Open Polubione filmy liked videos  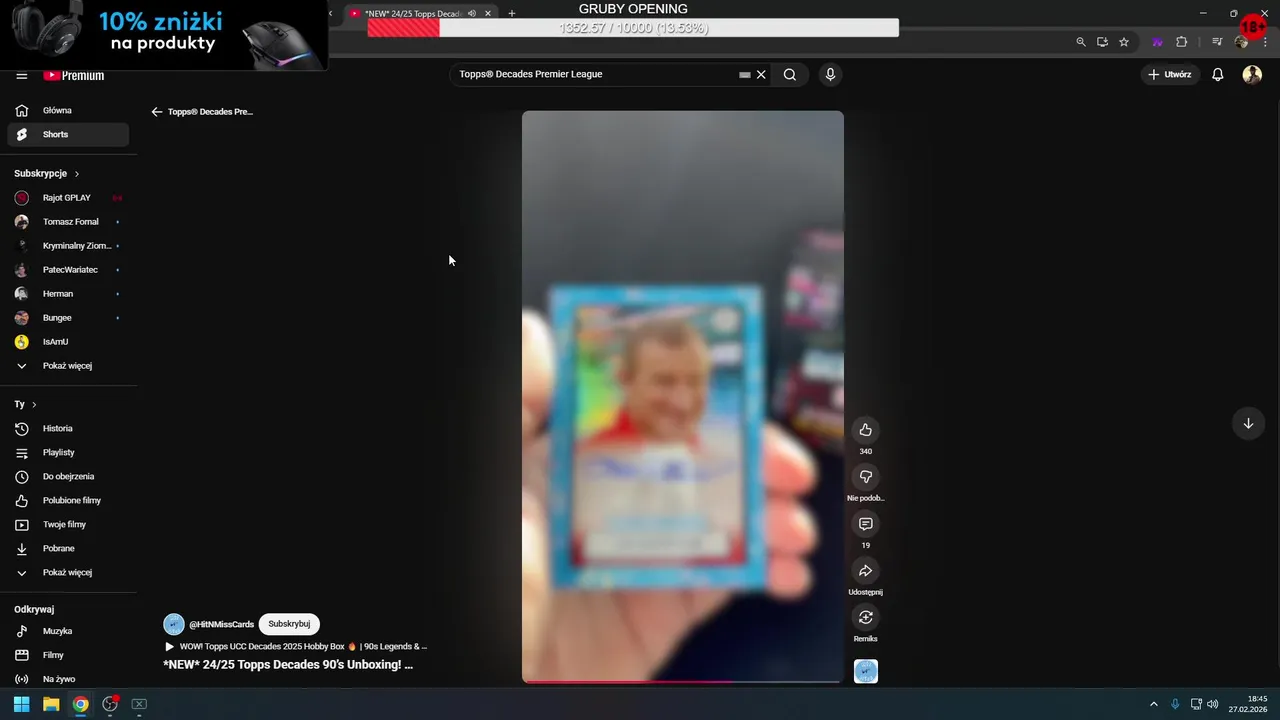tap(68, 500)
